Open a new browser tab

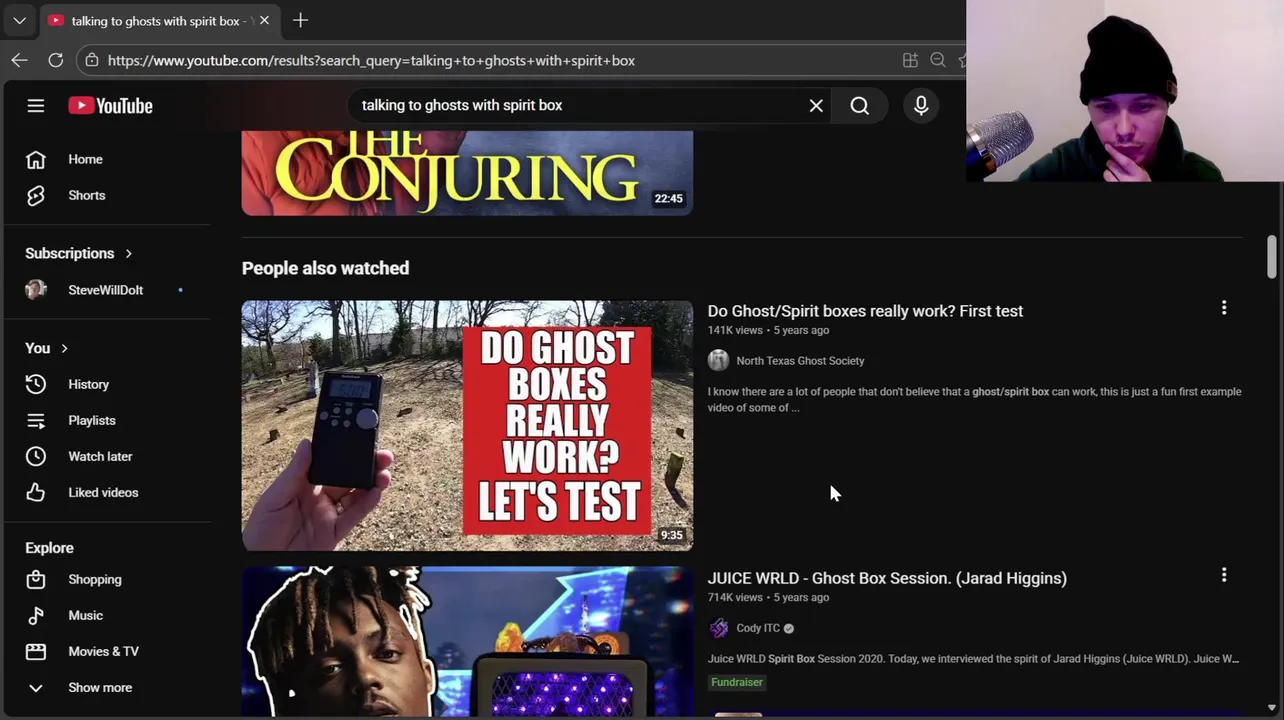click(x=300, y=20)
